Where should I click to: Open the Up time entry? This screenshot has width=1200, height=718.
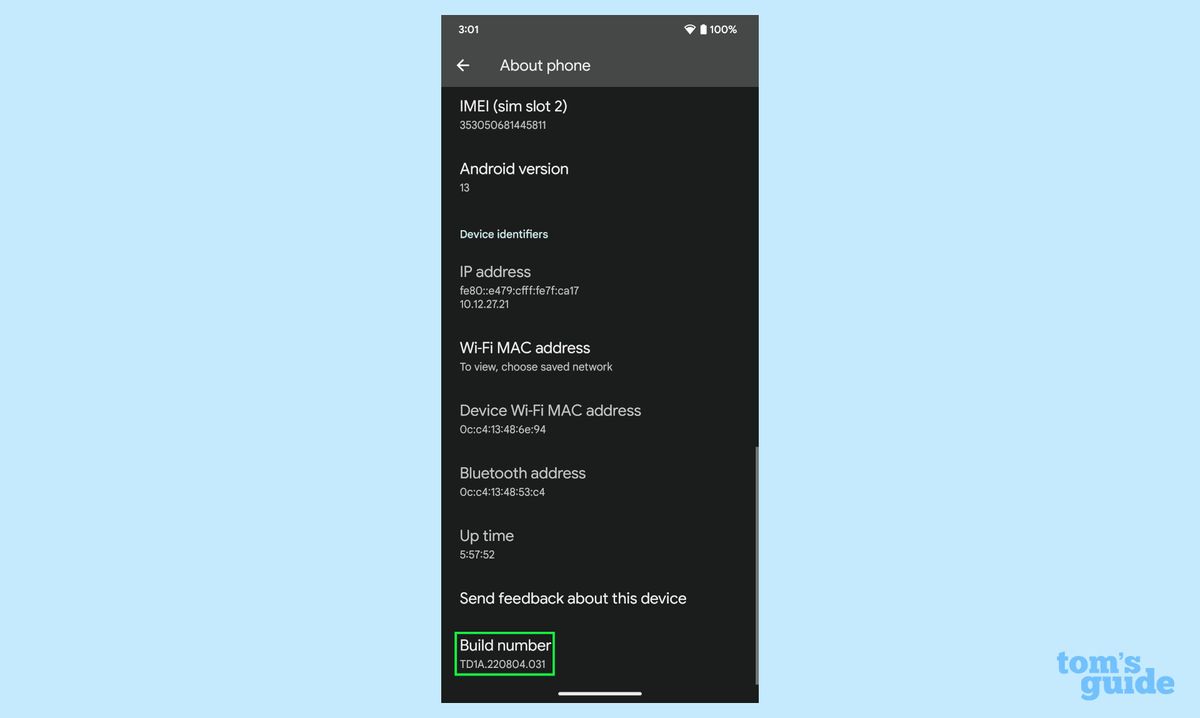click(487, 543)
